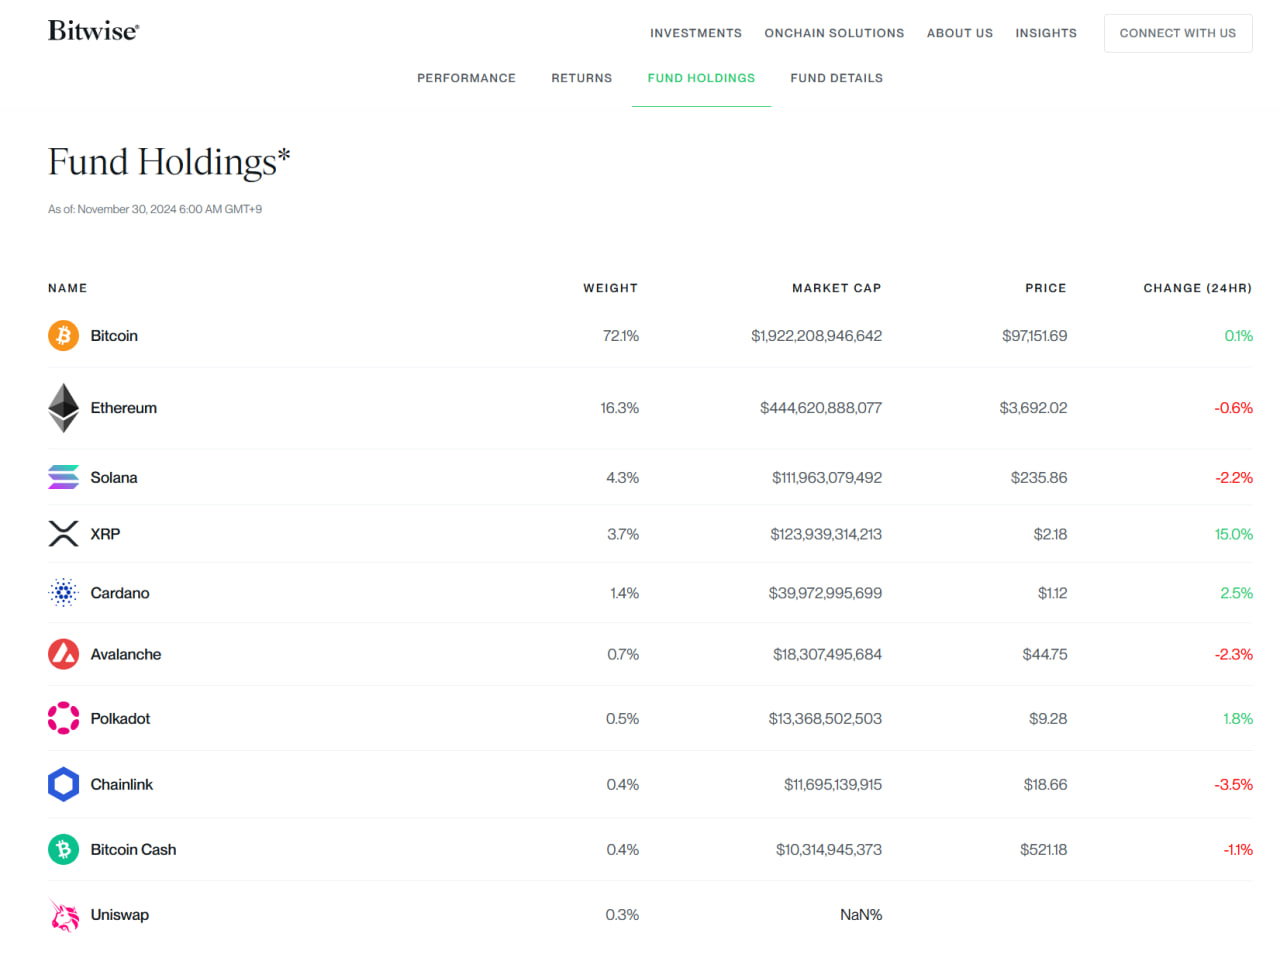Click the Avalanche red logo icon

coord(63,654)
